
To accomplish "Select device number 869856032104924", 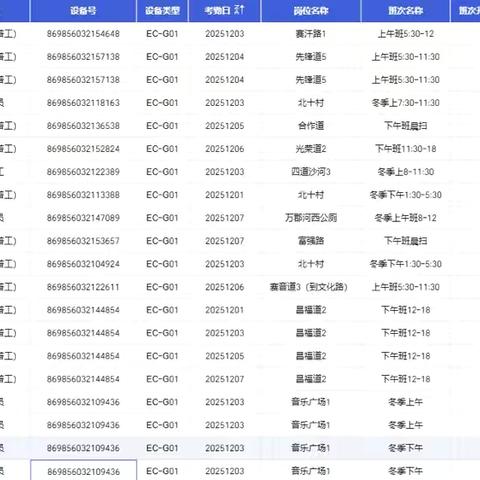I will click(83, 264).
